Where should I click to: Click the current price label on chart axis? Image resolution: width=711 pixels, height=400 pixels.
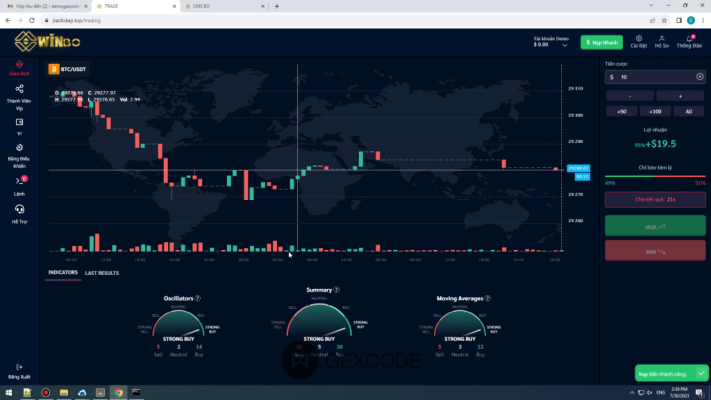[578, 168]
